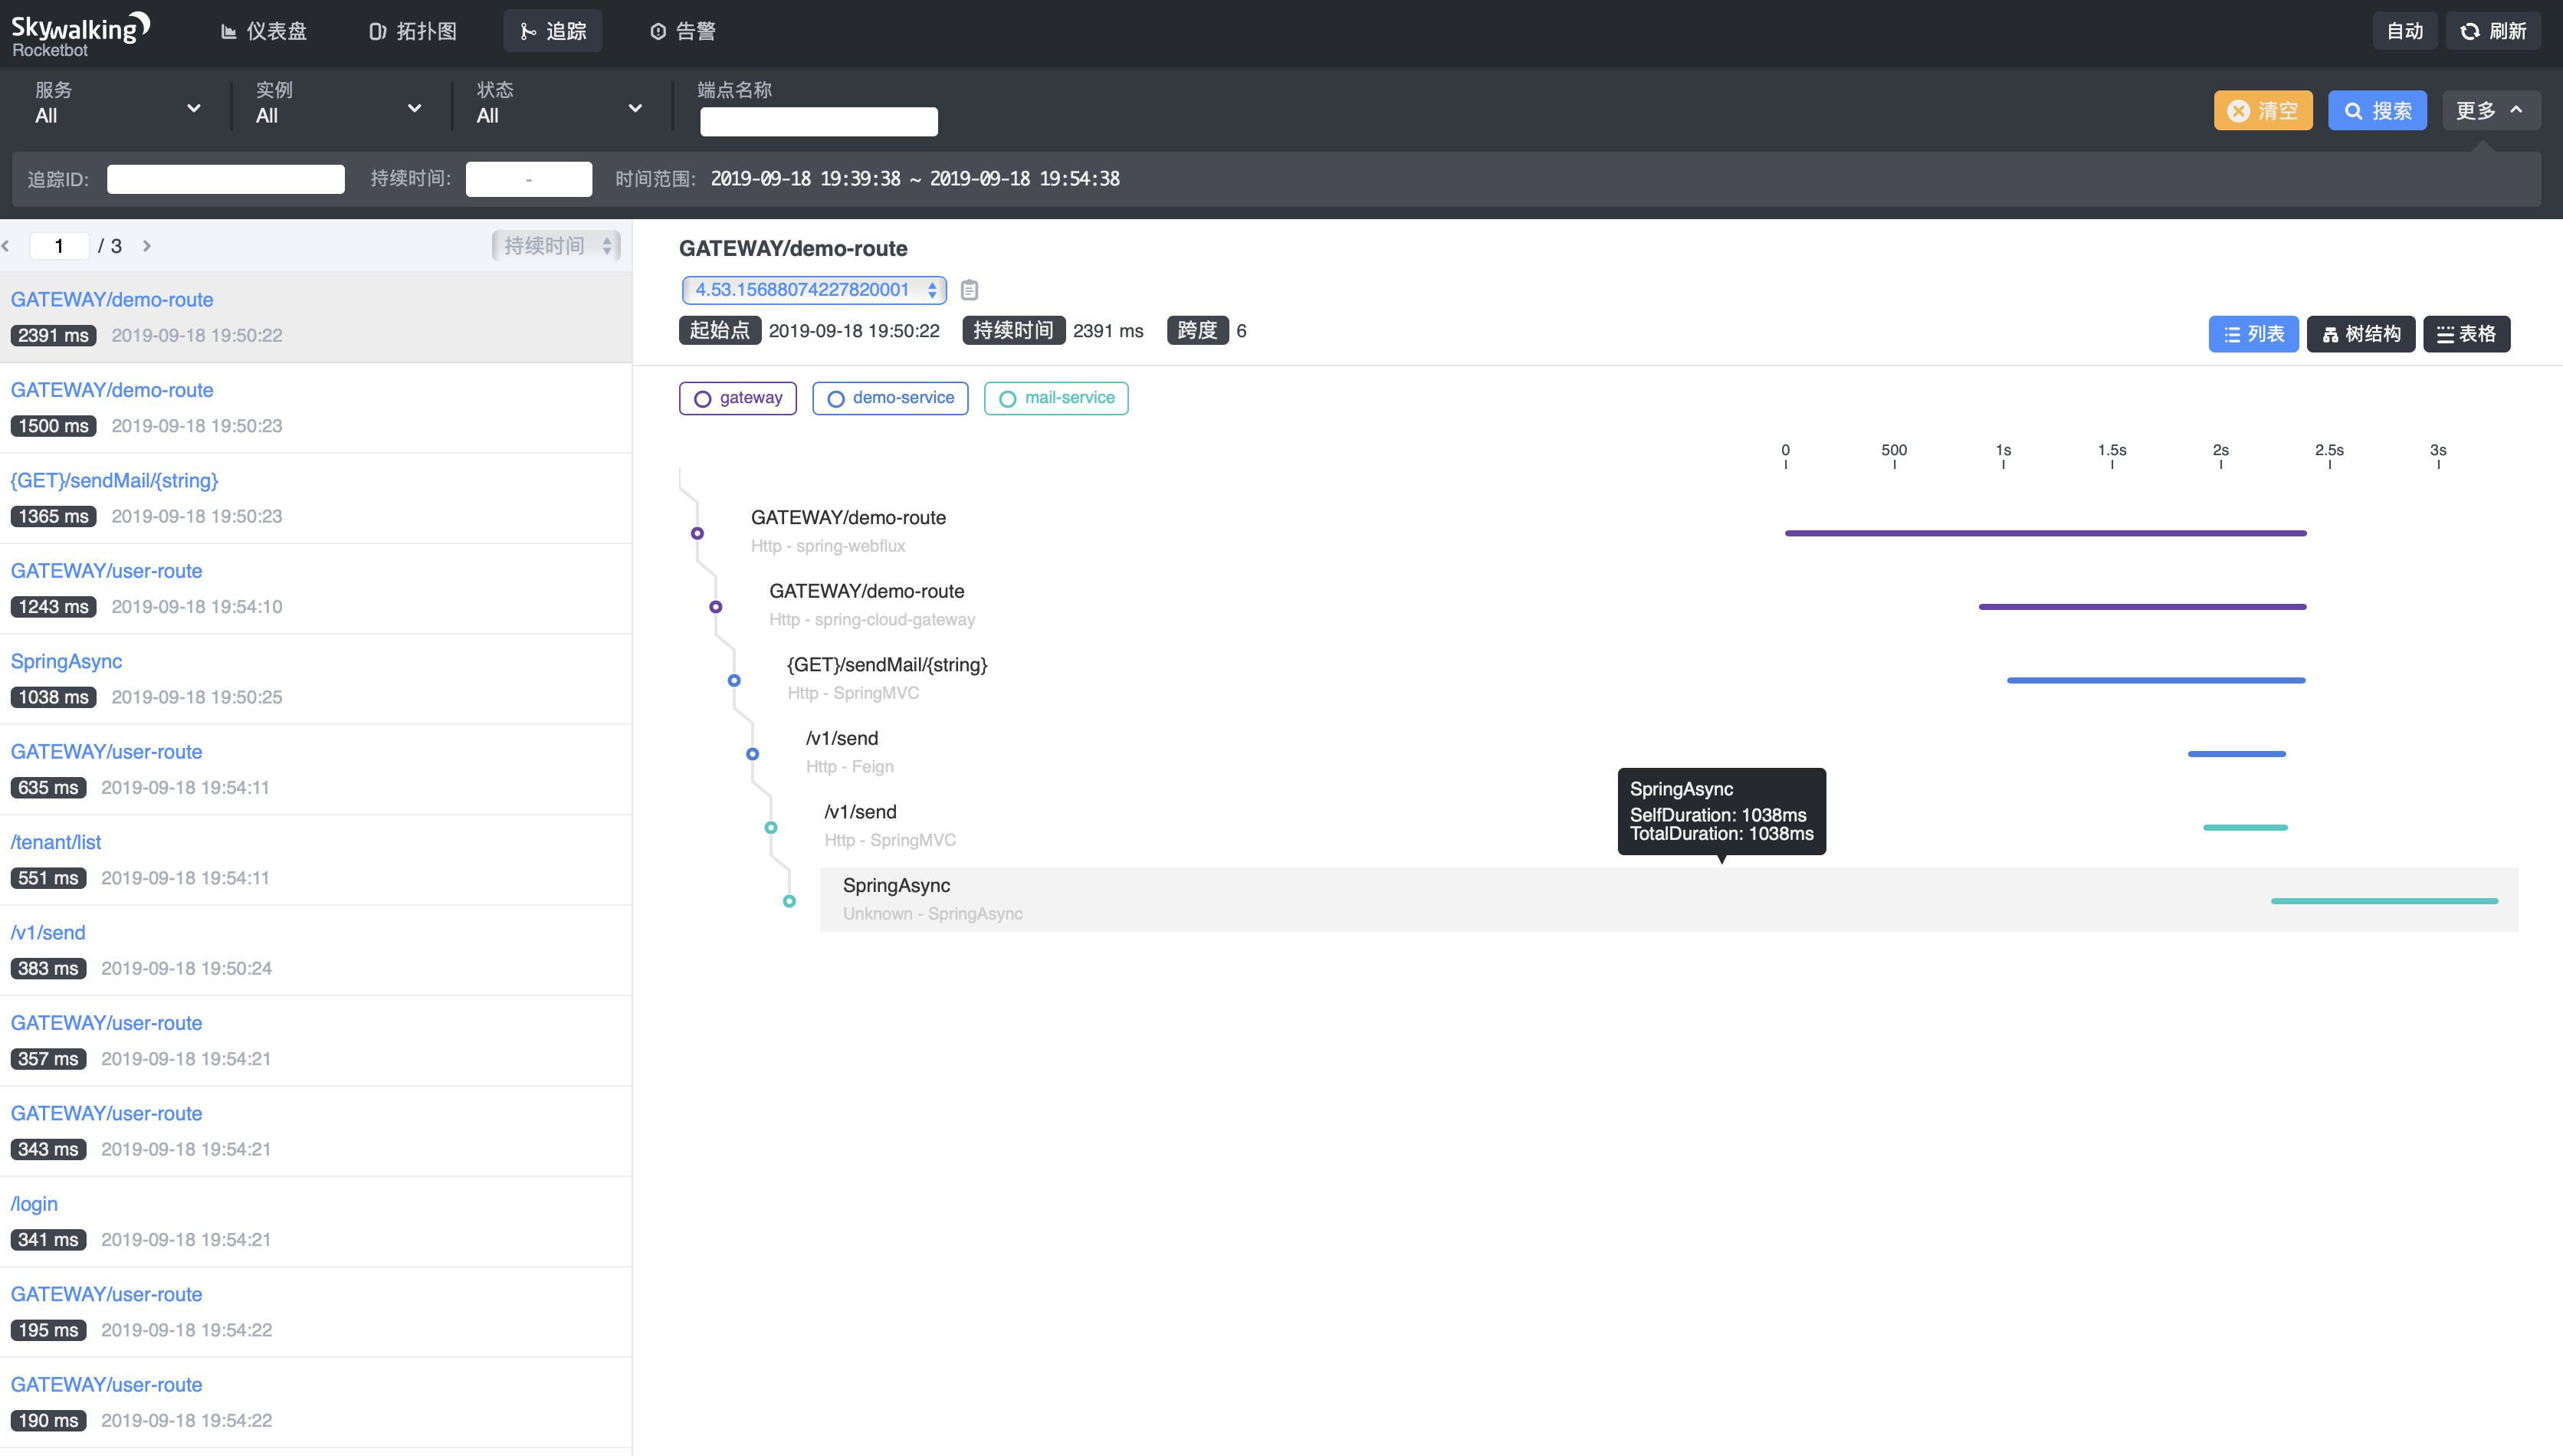
Task: Click the 清空 clear button
Action: click(x=2263, y=110)
